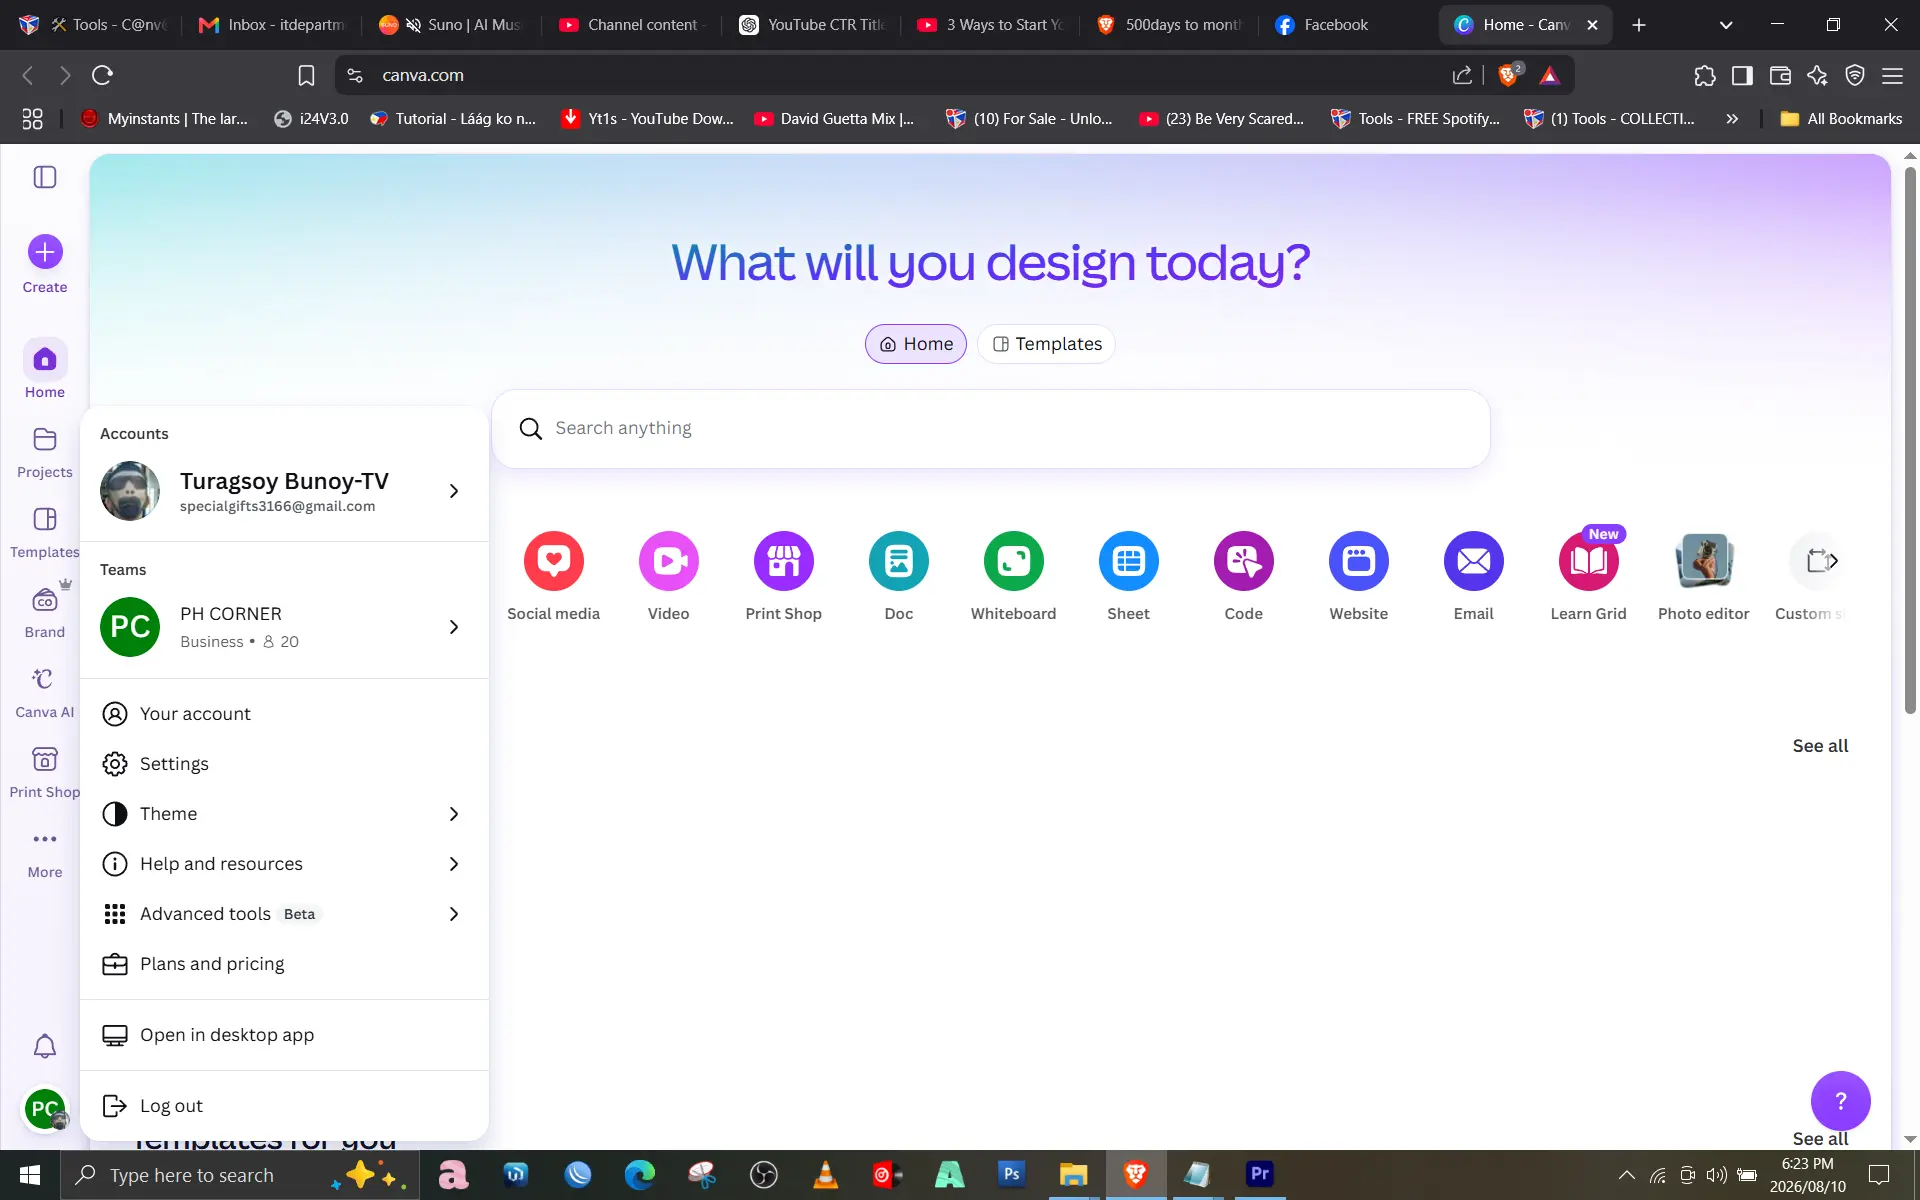The height and width of the screenshot is (1200, 1920).
Task: Reload the current page
Action: pyautogui.click(x=102, y=75)
